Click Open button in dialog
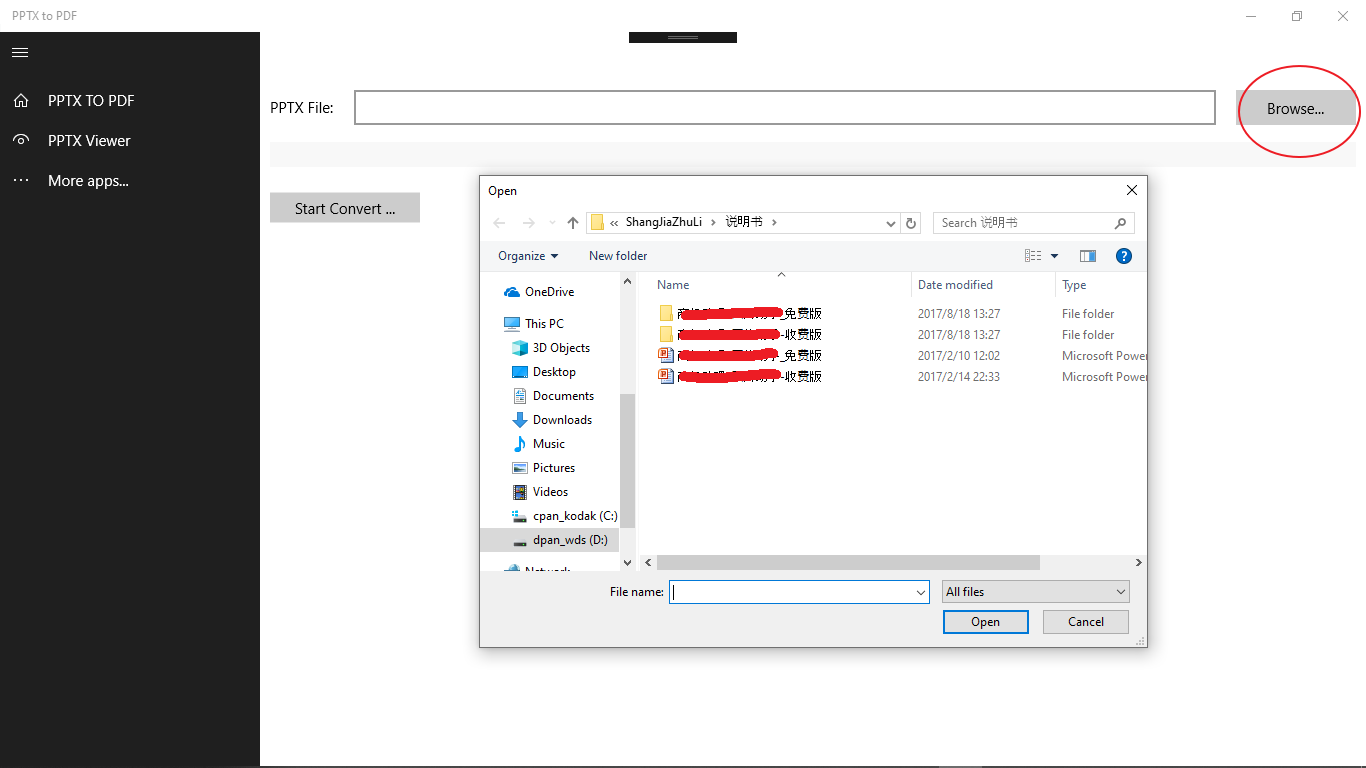 (x=985, y=622)
